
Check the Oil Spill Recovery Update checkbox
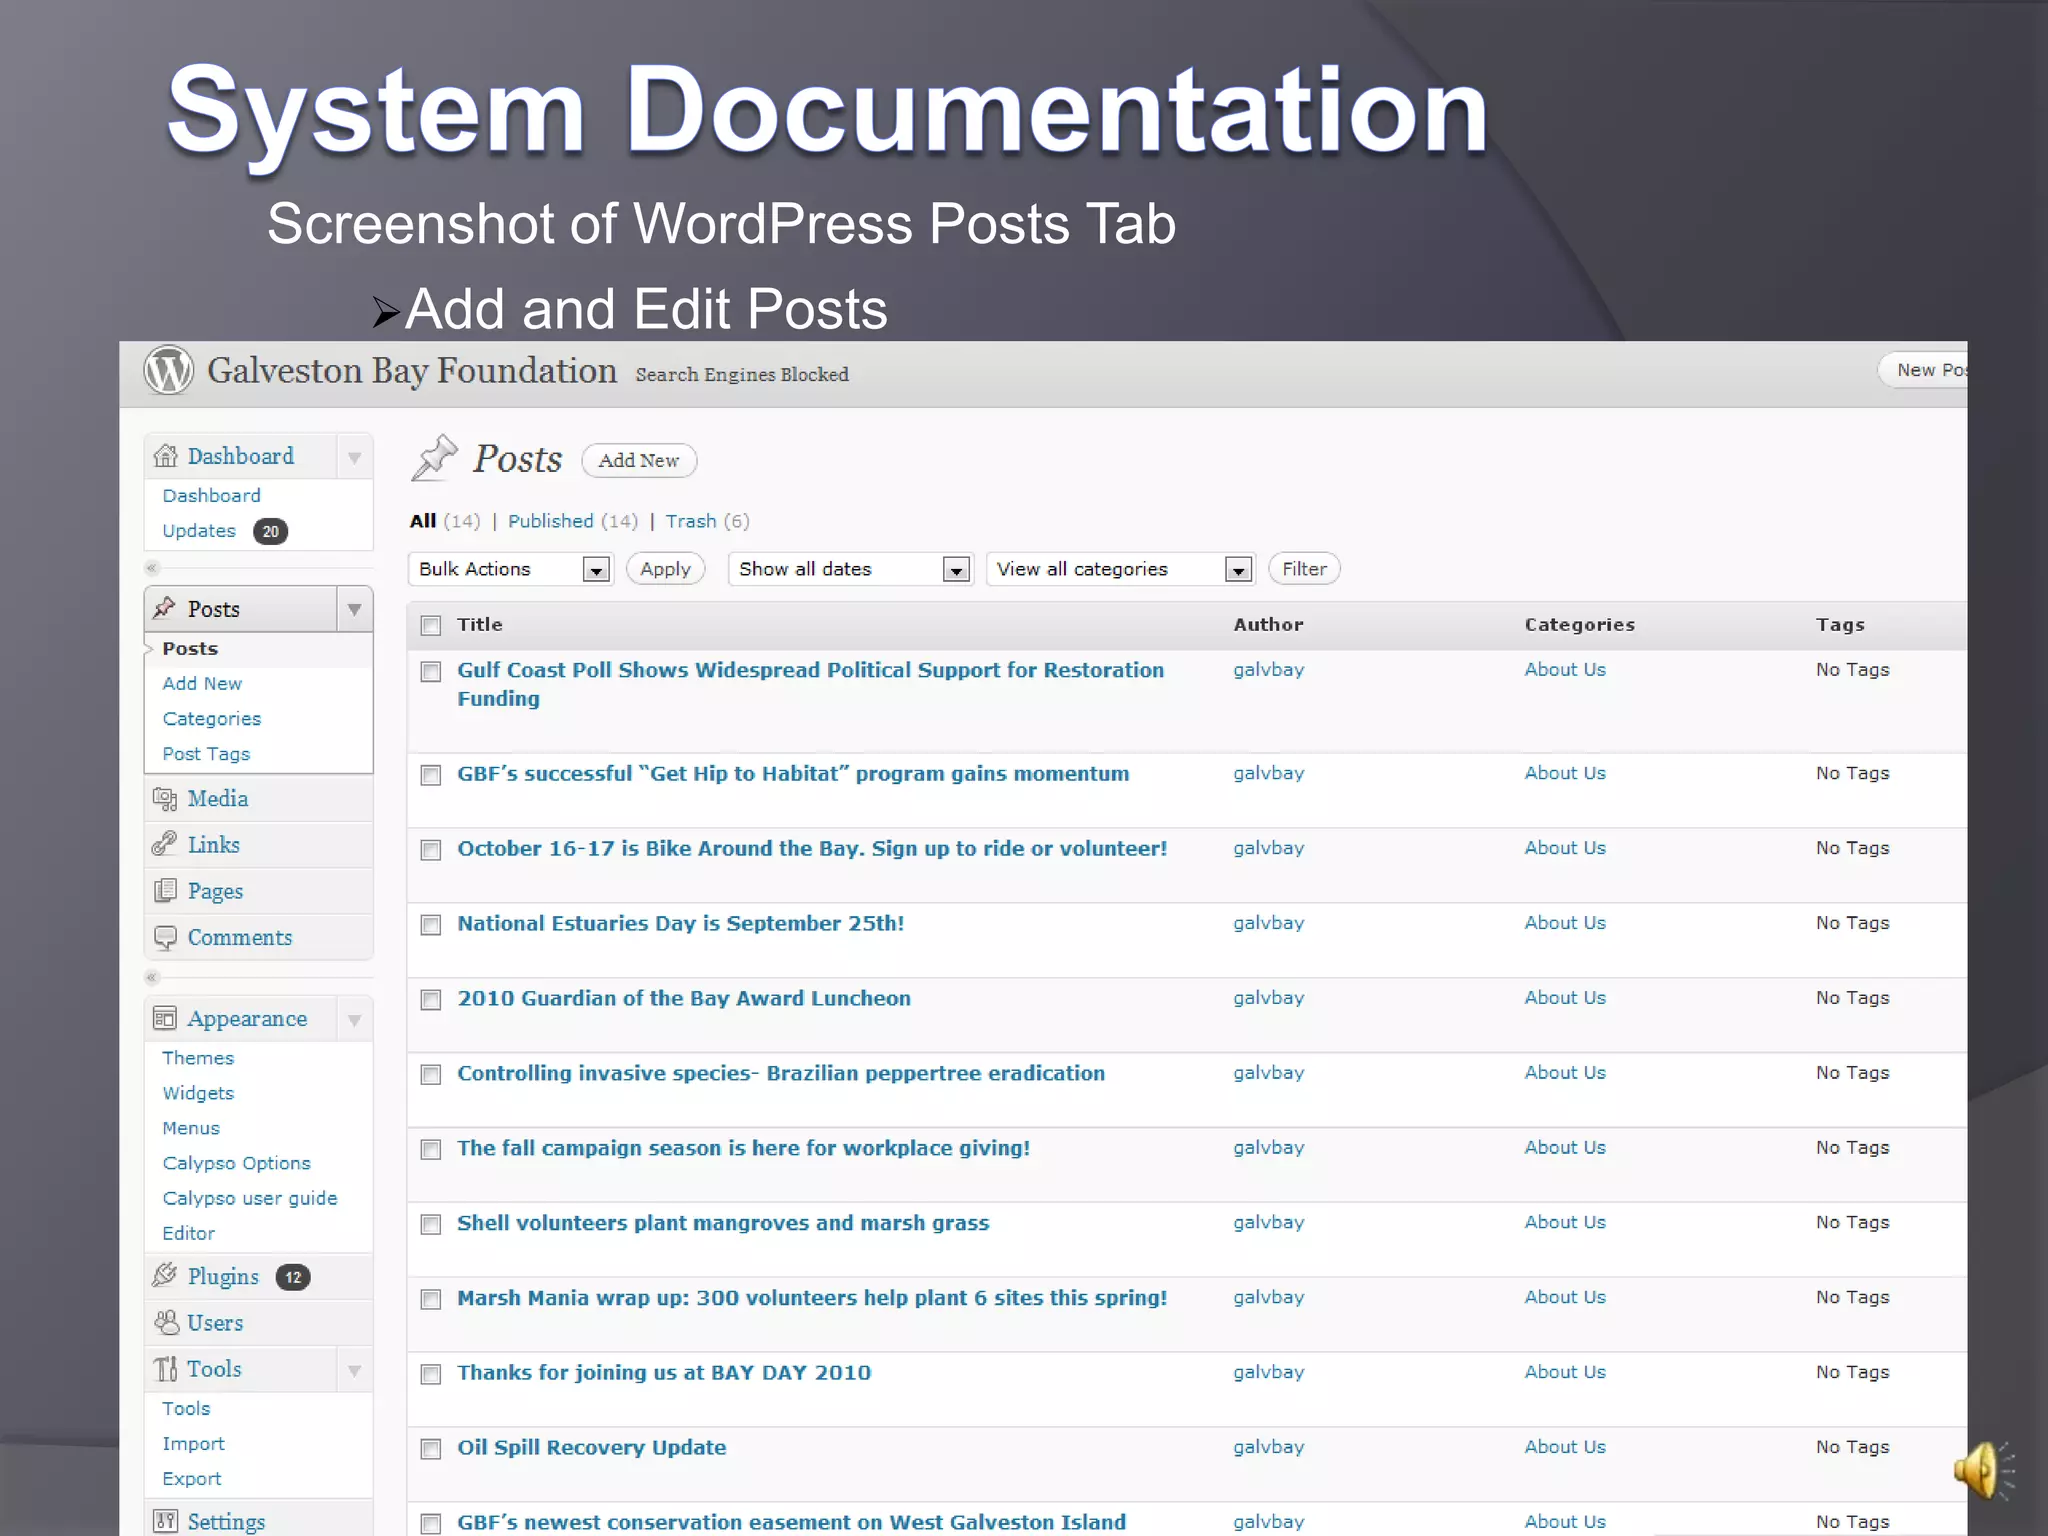point(431,1449)
